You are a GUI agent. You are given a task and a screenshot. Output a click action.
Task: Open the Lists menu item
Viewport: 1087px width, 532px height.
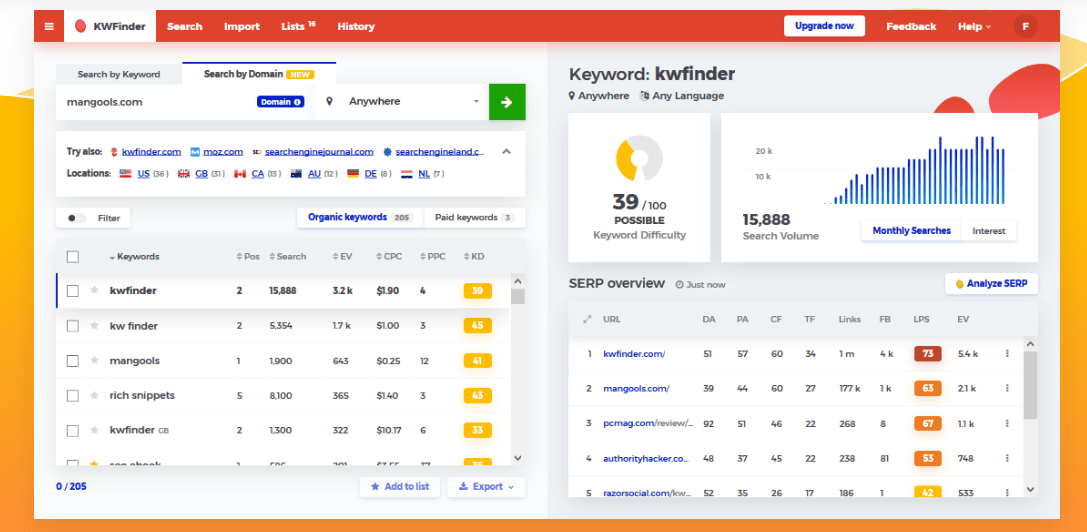(x=298, y=26)
